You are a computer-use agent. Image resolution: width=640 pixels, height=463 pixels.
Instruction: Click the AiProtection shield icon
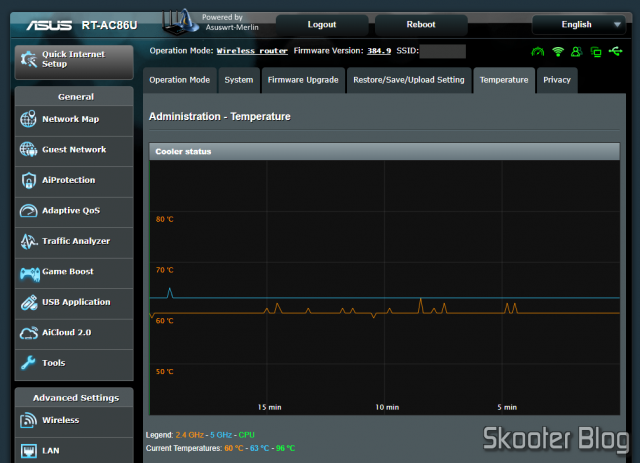click(29, 180)
